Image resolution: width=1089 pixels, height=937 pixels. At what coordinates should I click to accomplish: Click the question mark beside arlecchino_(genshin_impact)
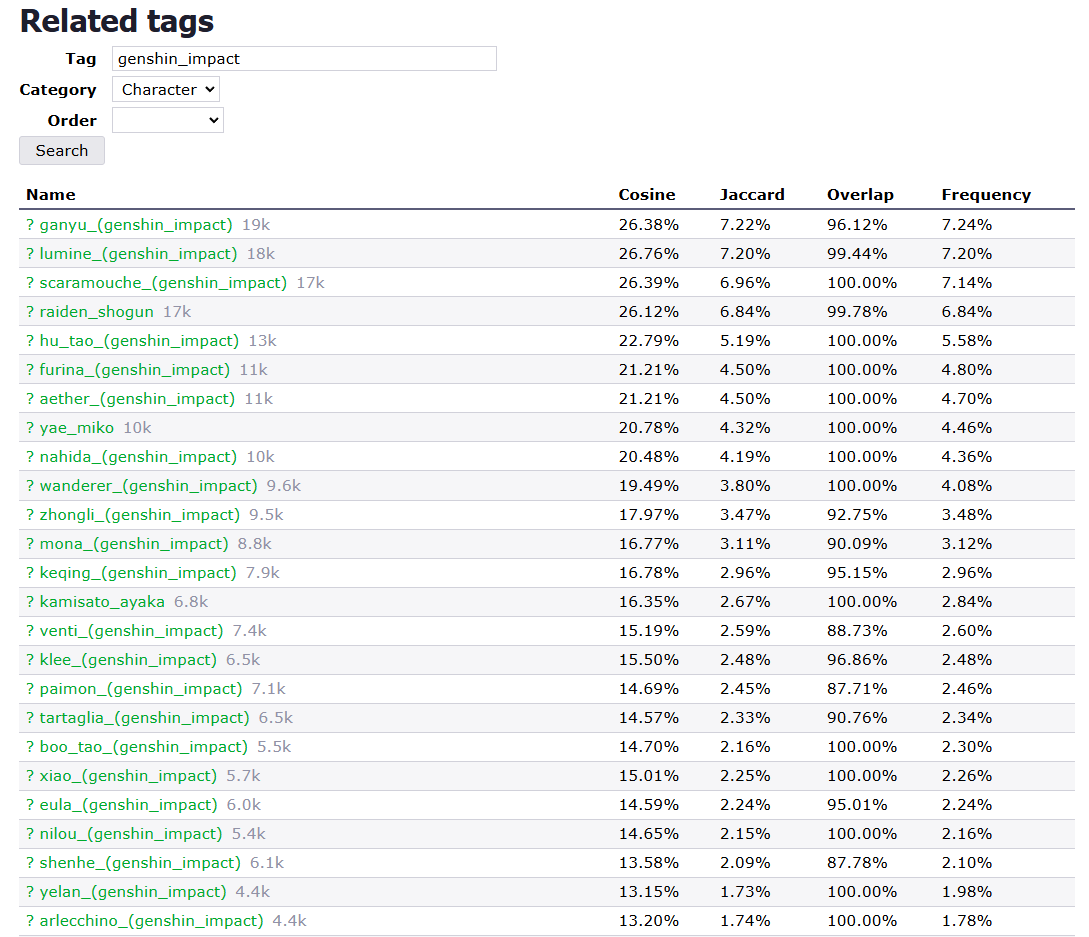coord(30,921)
